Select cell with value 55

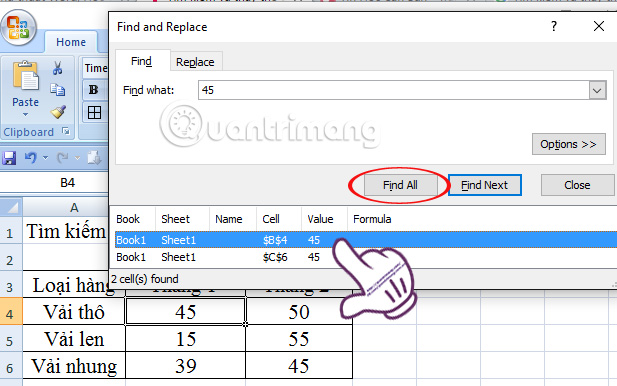(299, 339)
